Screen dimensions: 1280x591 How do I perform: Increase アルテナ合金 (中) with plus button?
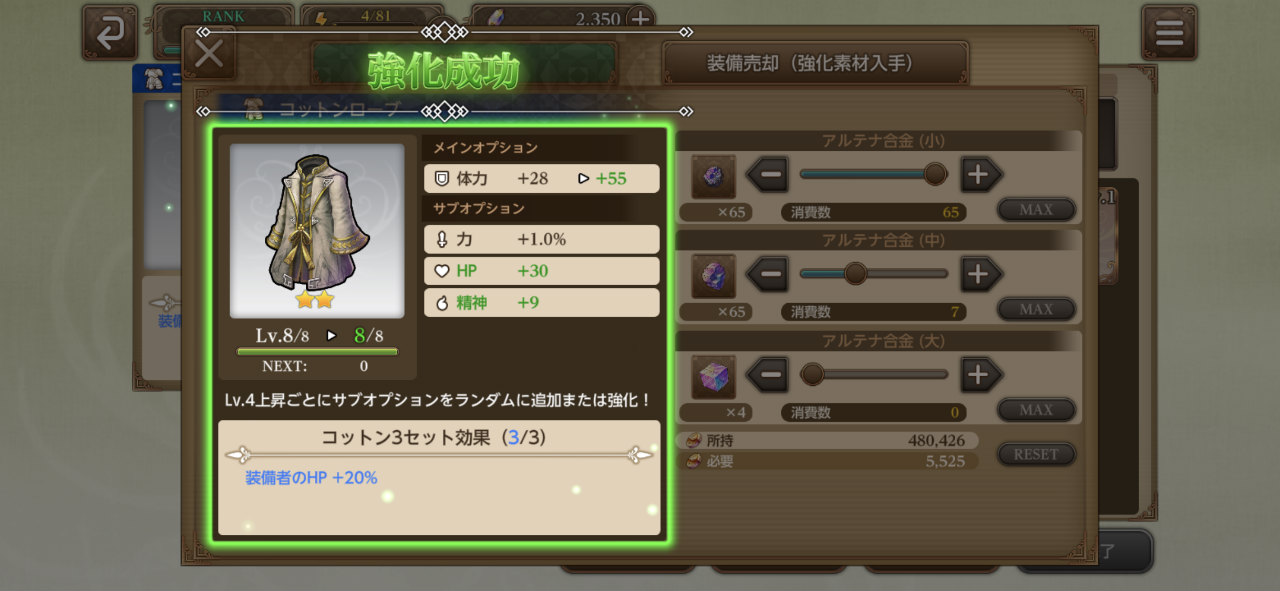coord(981,274)
